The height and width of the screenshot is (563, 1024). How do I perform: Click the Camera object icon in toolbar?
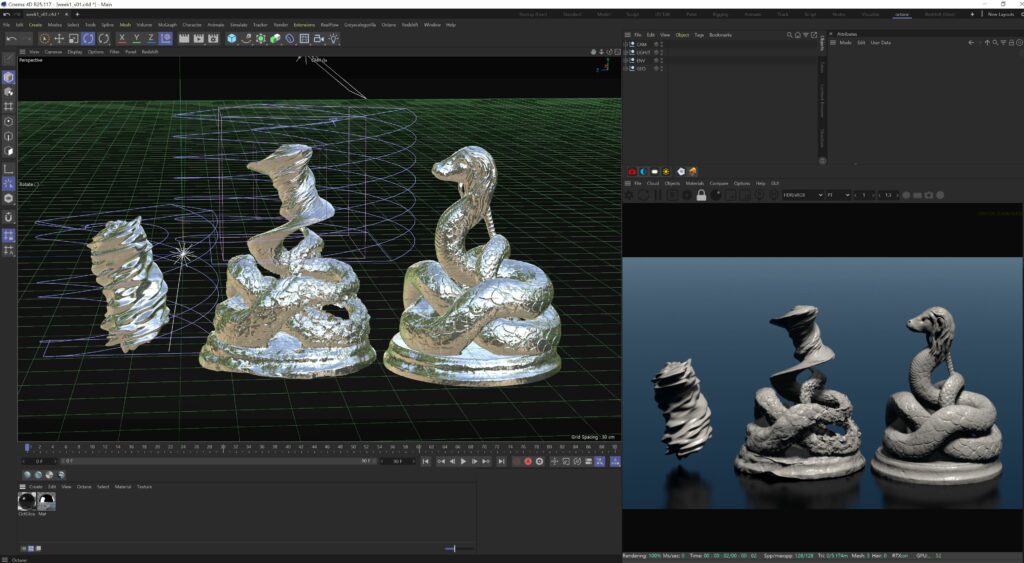[x=319, y=39]
